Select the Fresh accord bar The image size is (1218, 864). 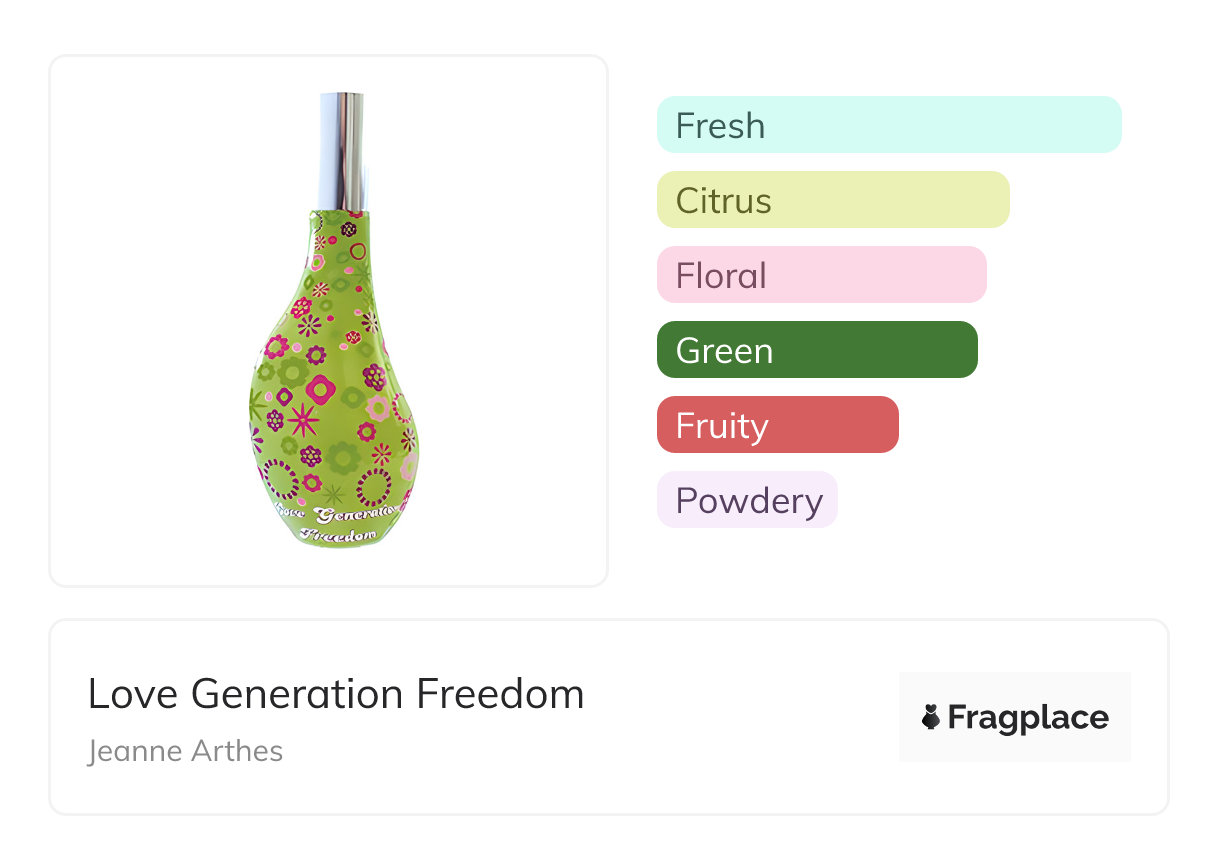click(889, 125)
